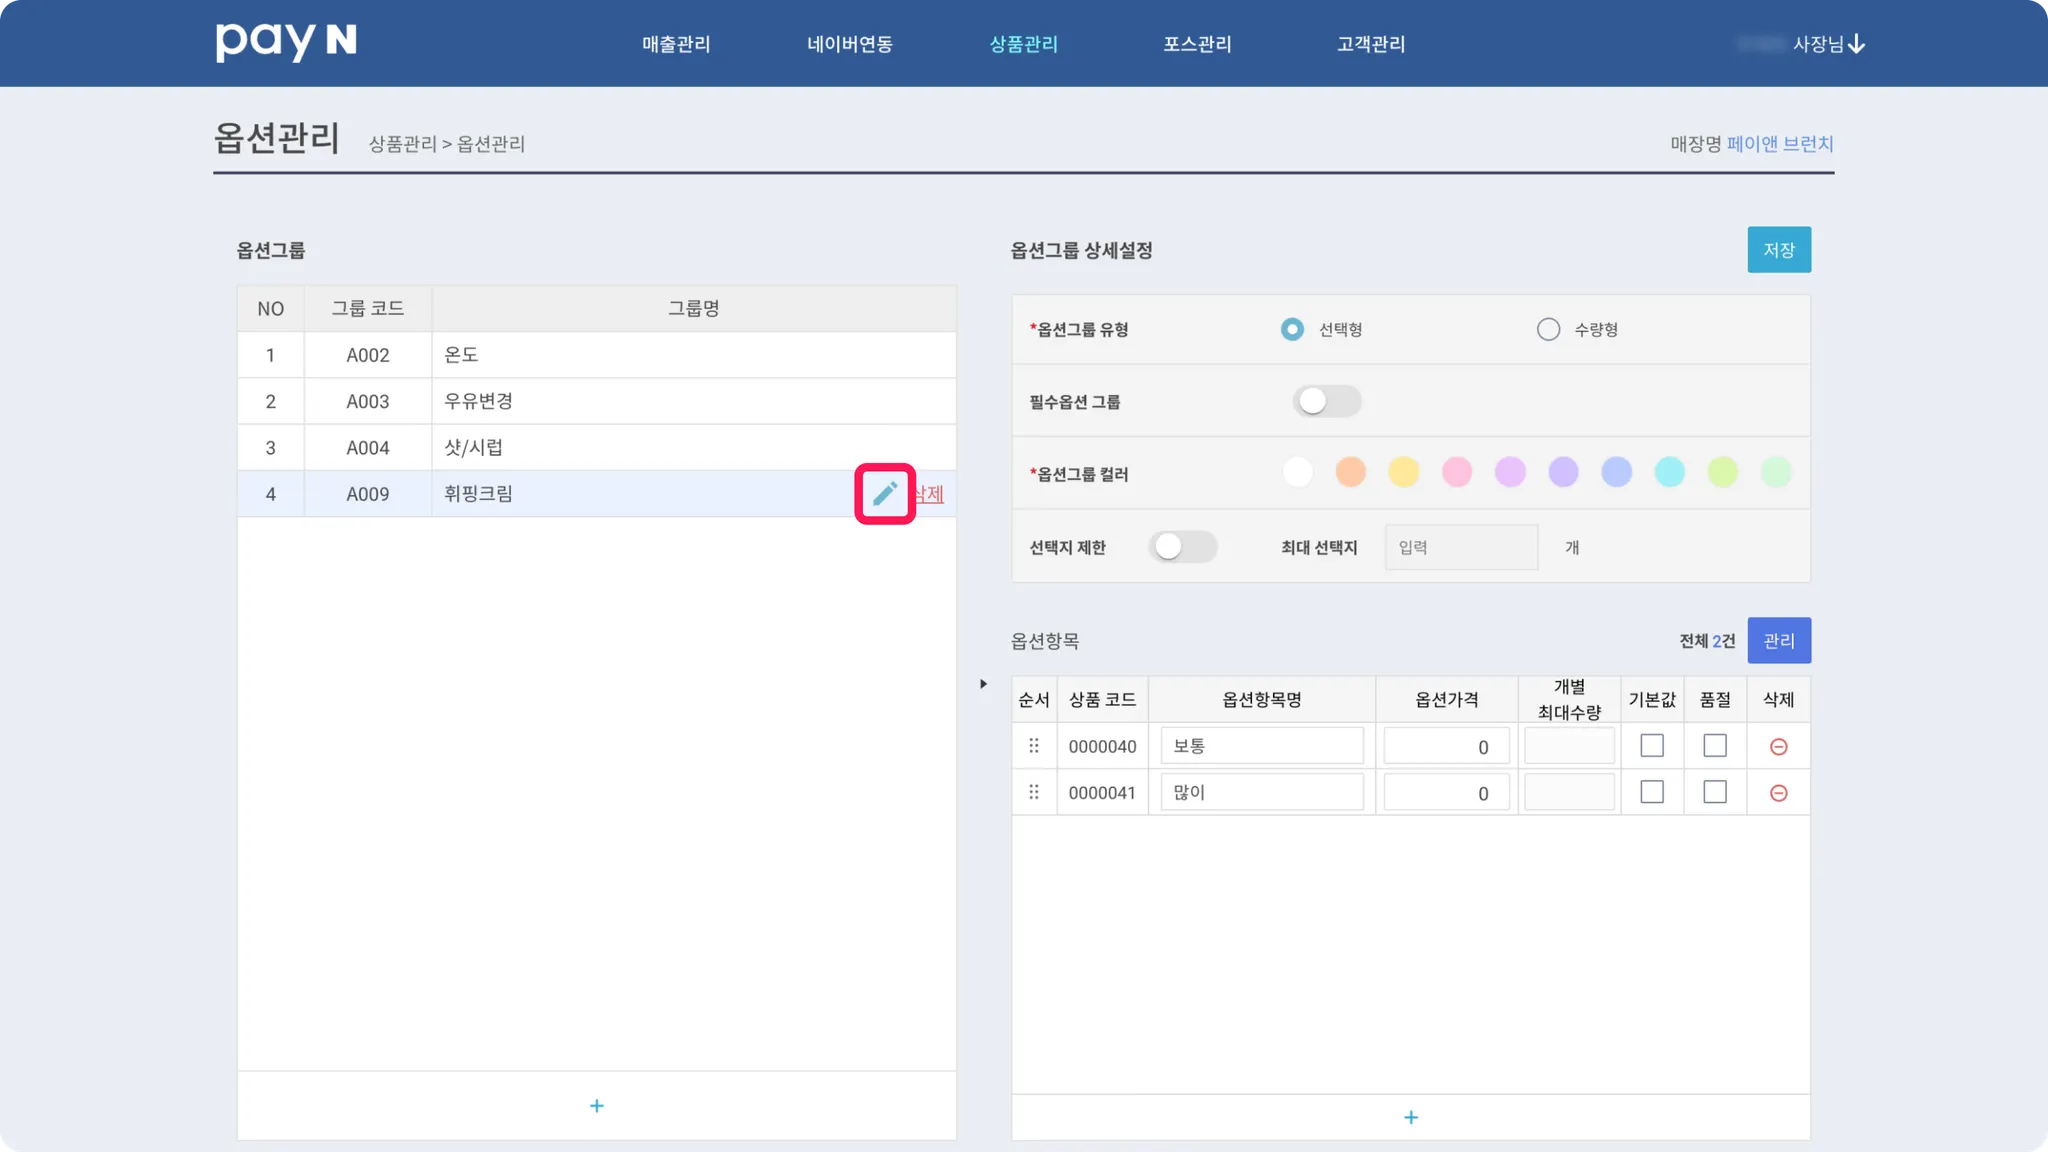Viewport: 2048px width, 1152px height.
Task: Click red delete circle for 많이 option
Action: pos(1778,793)
